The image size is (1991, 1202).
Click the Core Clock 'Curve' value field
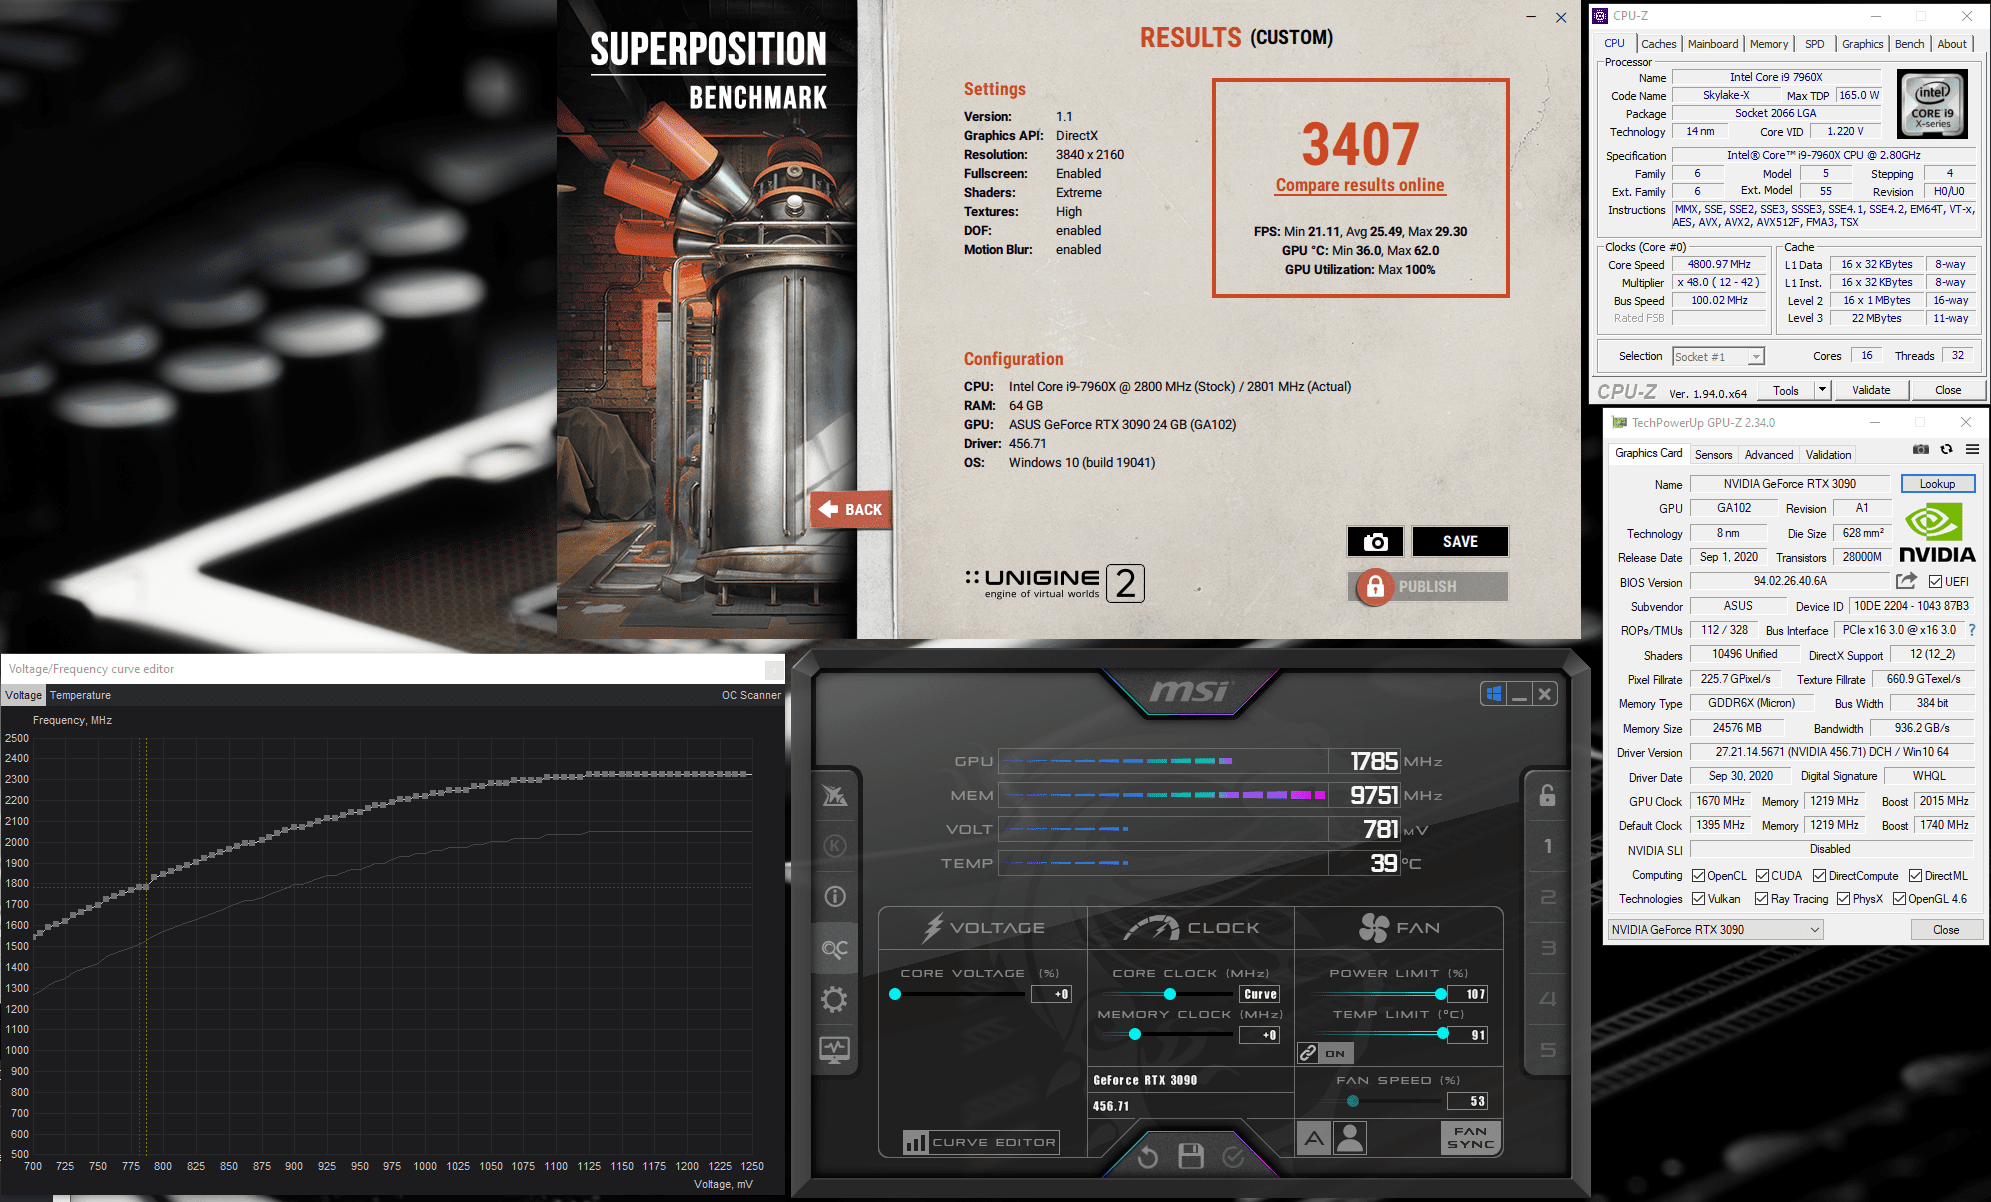point(1260,994)
